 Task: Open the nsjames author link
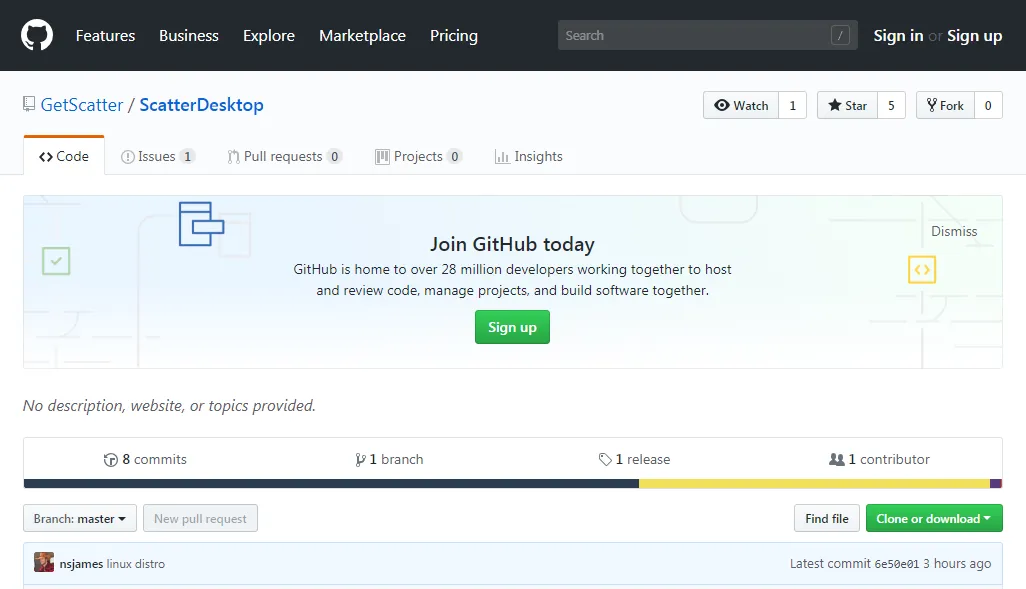[81, 563]
